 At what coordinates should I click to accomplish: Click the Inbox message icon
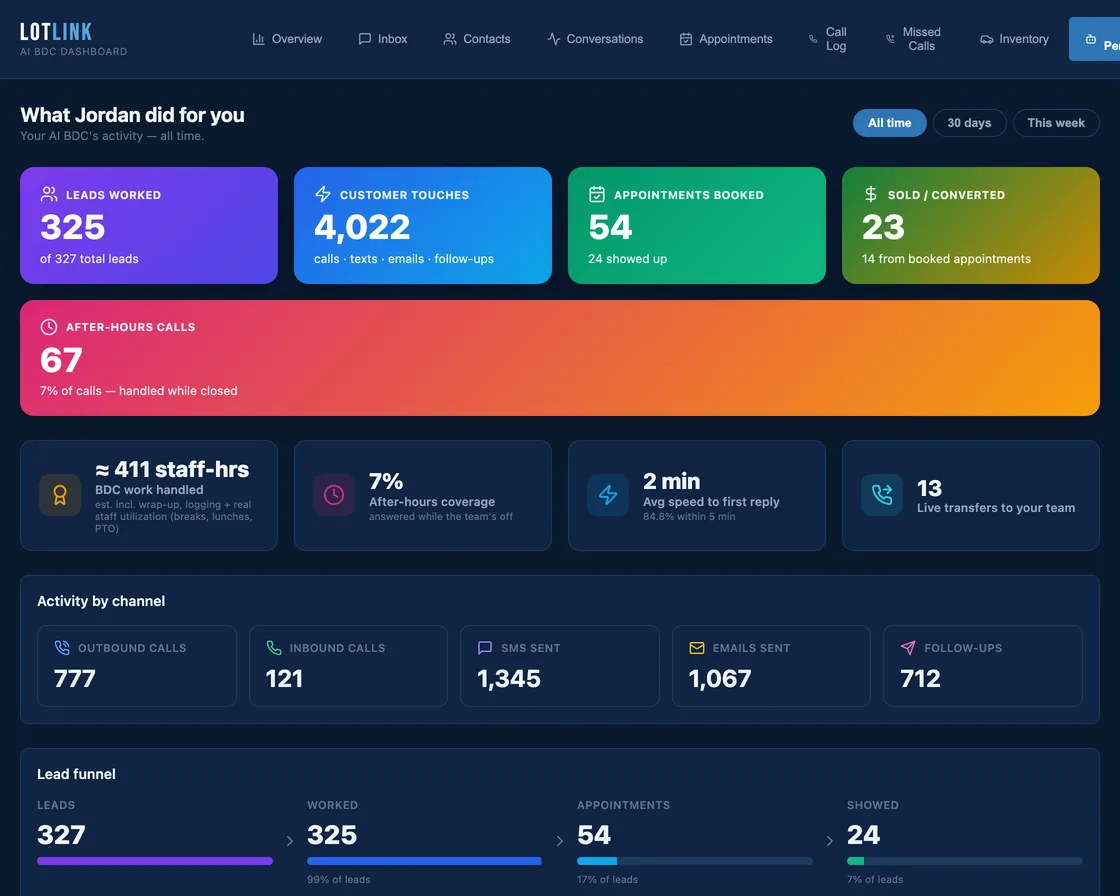pos(364,39)
